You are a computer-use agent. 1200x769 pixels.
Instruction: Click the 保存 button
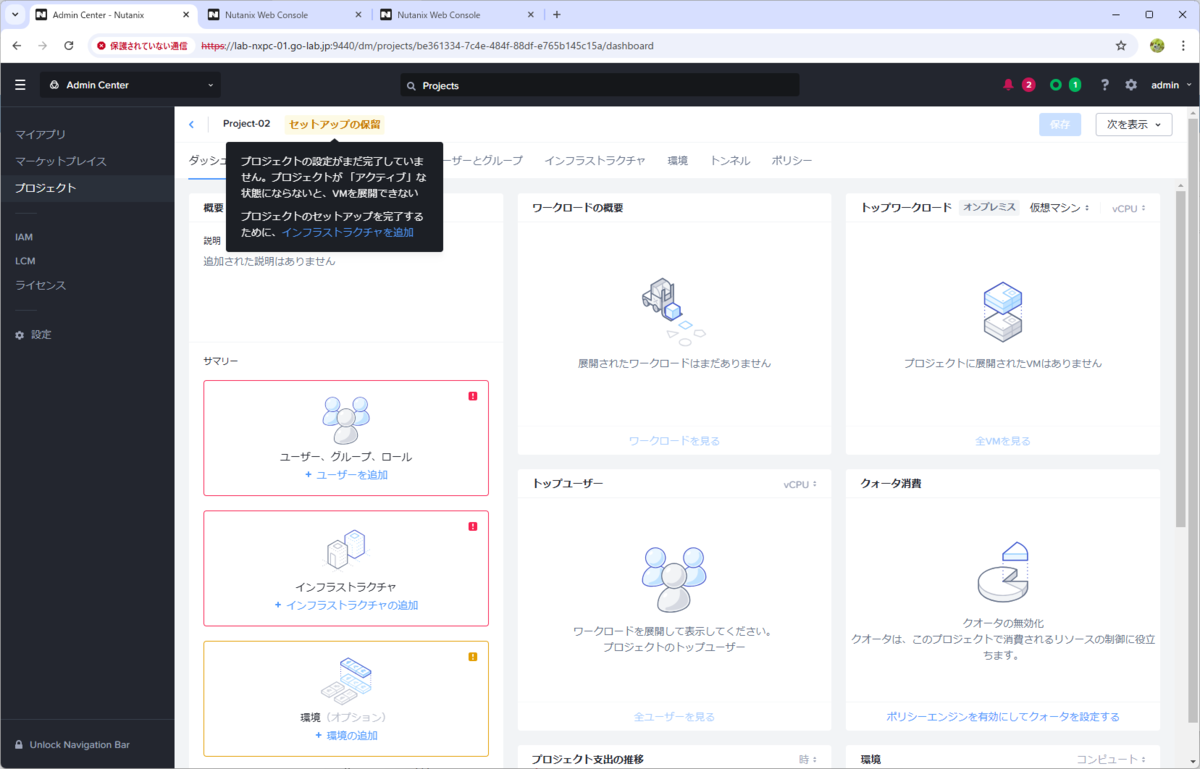coord(1059,124)
